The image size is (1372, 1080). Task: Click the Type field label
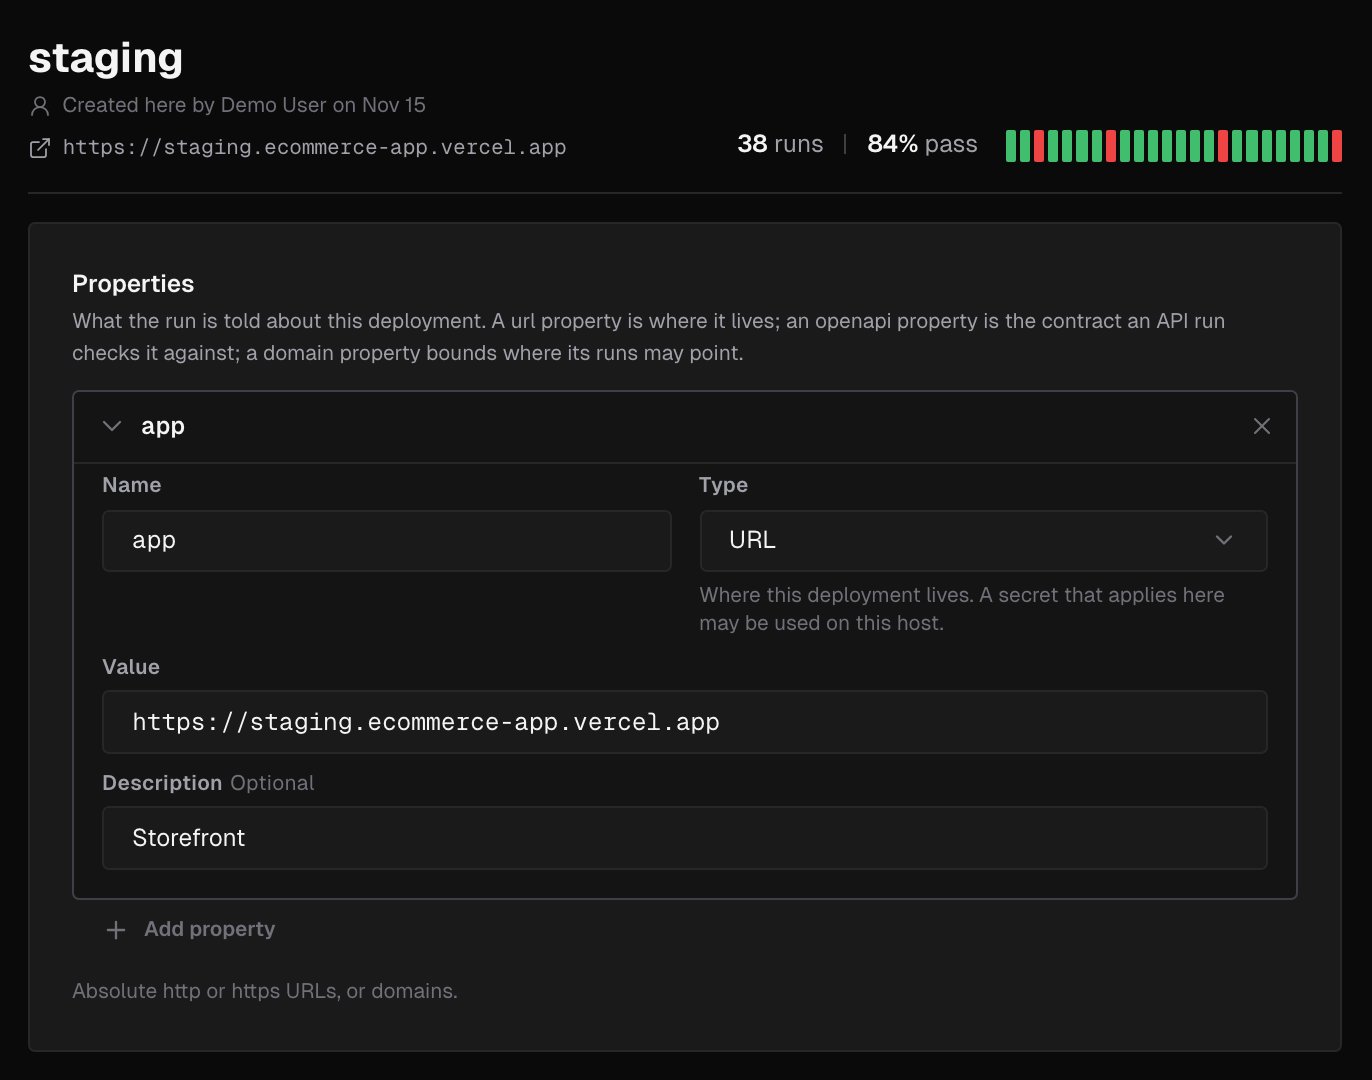click(723, 485)
